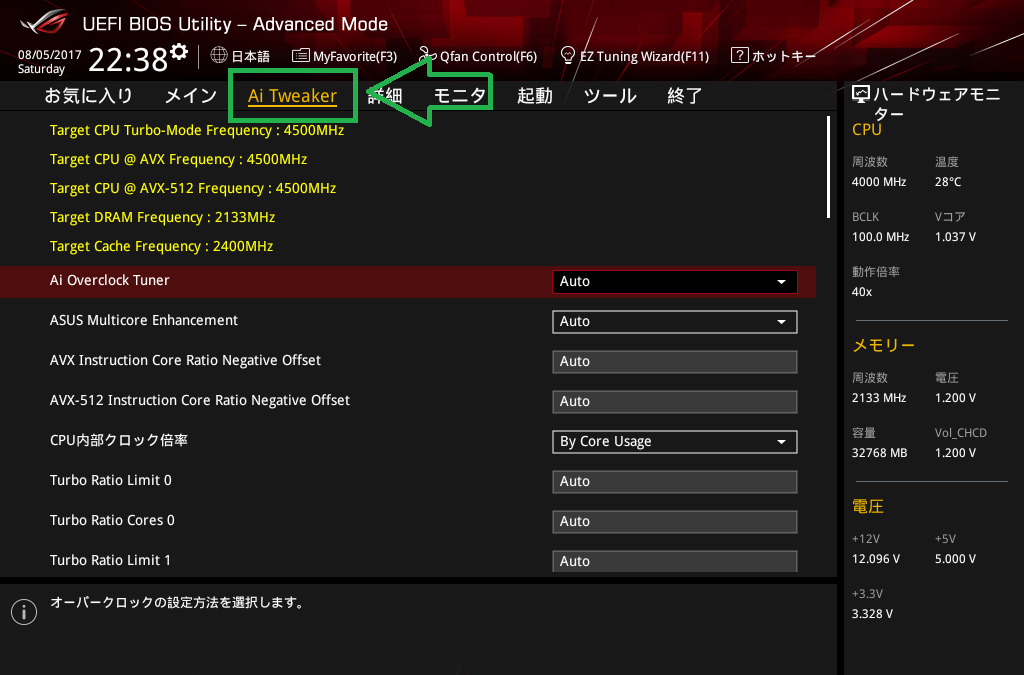Open the モニタ tab
This screenshot has width=1024, height=675.
point(460,96)
